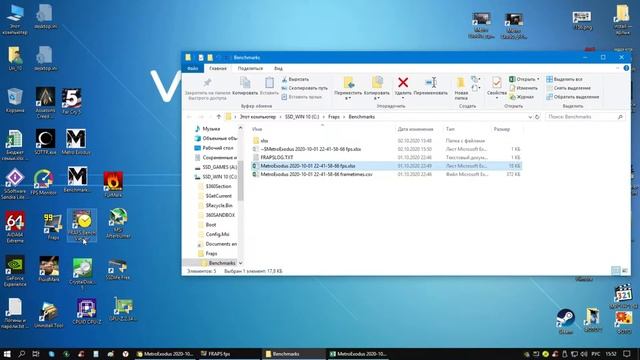Click the Copy to folder icon
The height and width of the screenshot is (360, 640).
click(x=377, y=82)
